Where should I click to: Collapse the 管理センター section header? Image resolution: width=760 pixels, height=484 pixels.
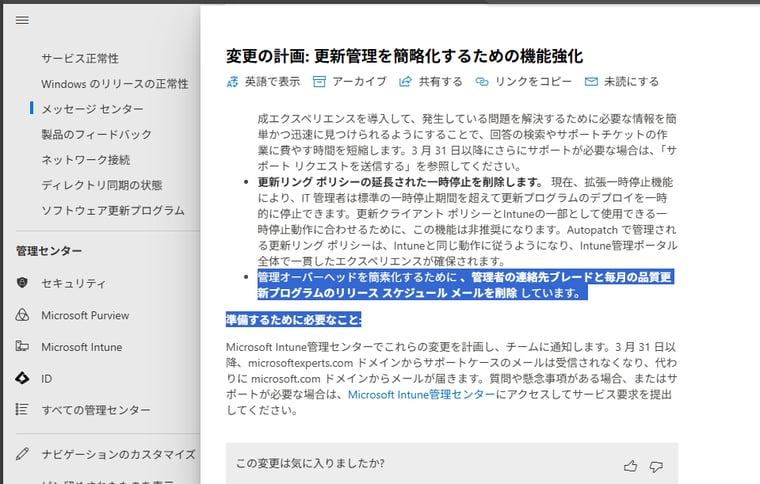(x=49, y=251)
